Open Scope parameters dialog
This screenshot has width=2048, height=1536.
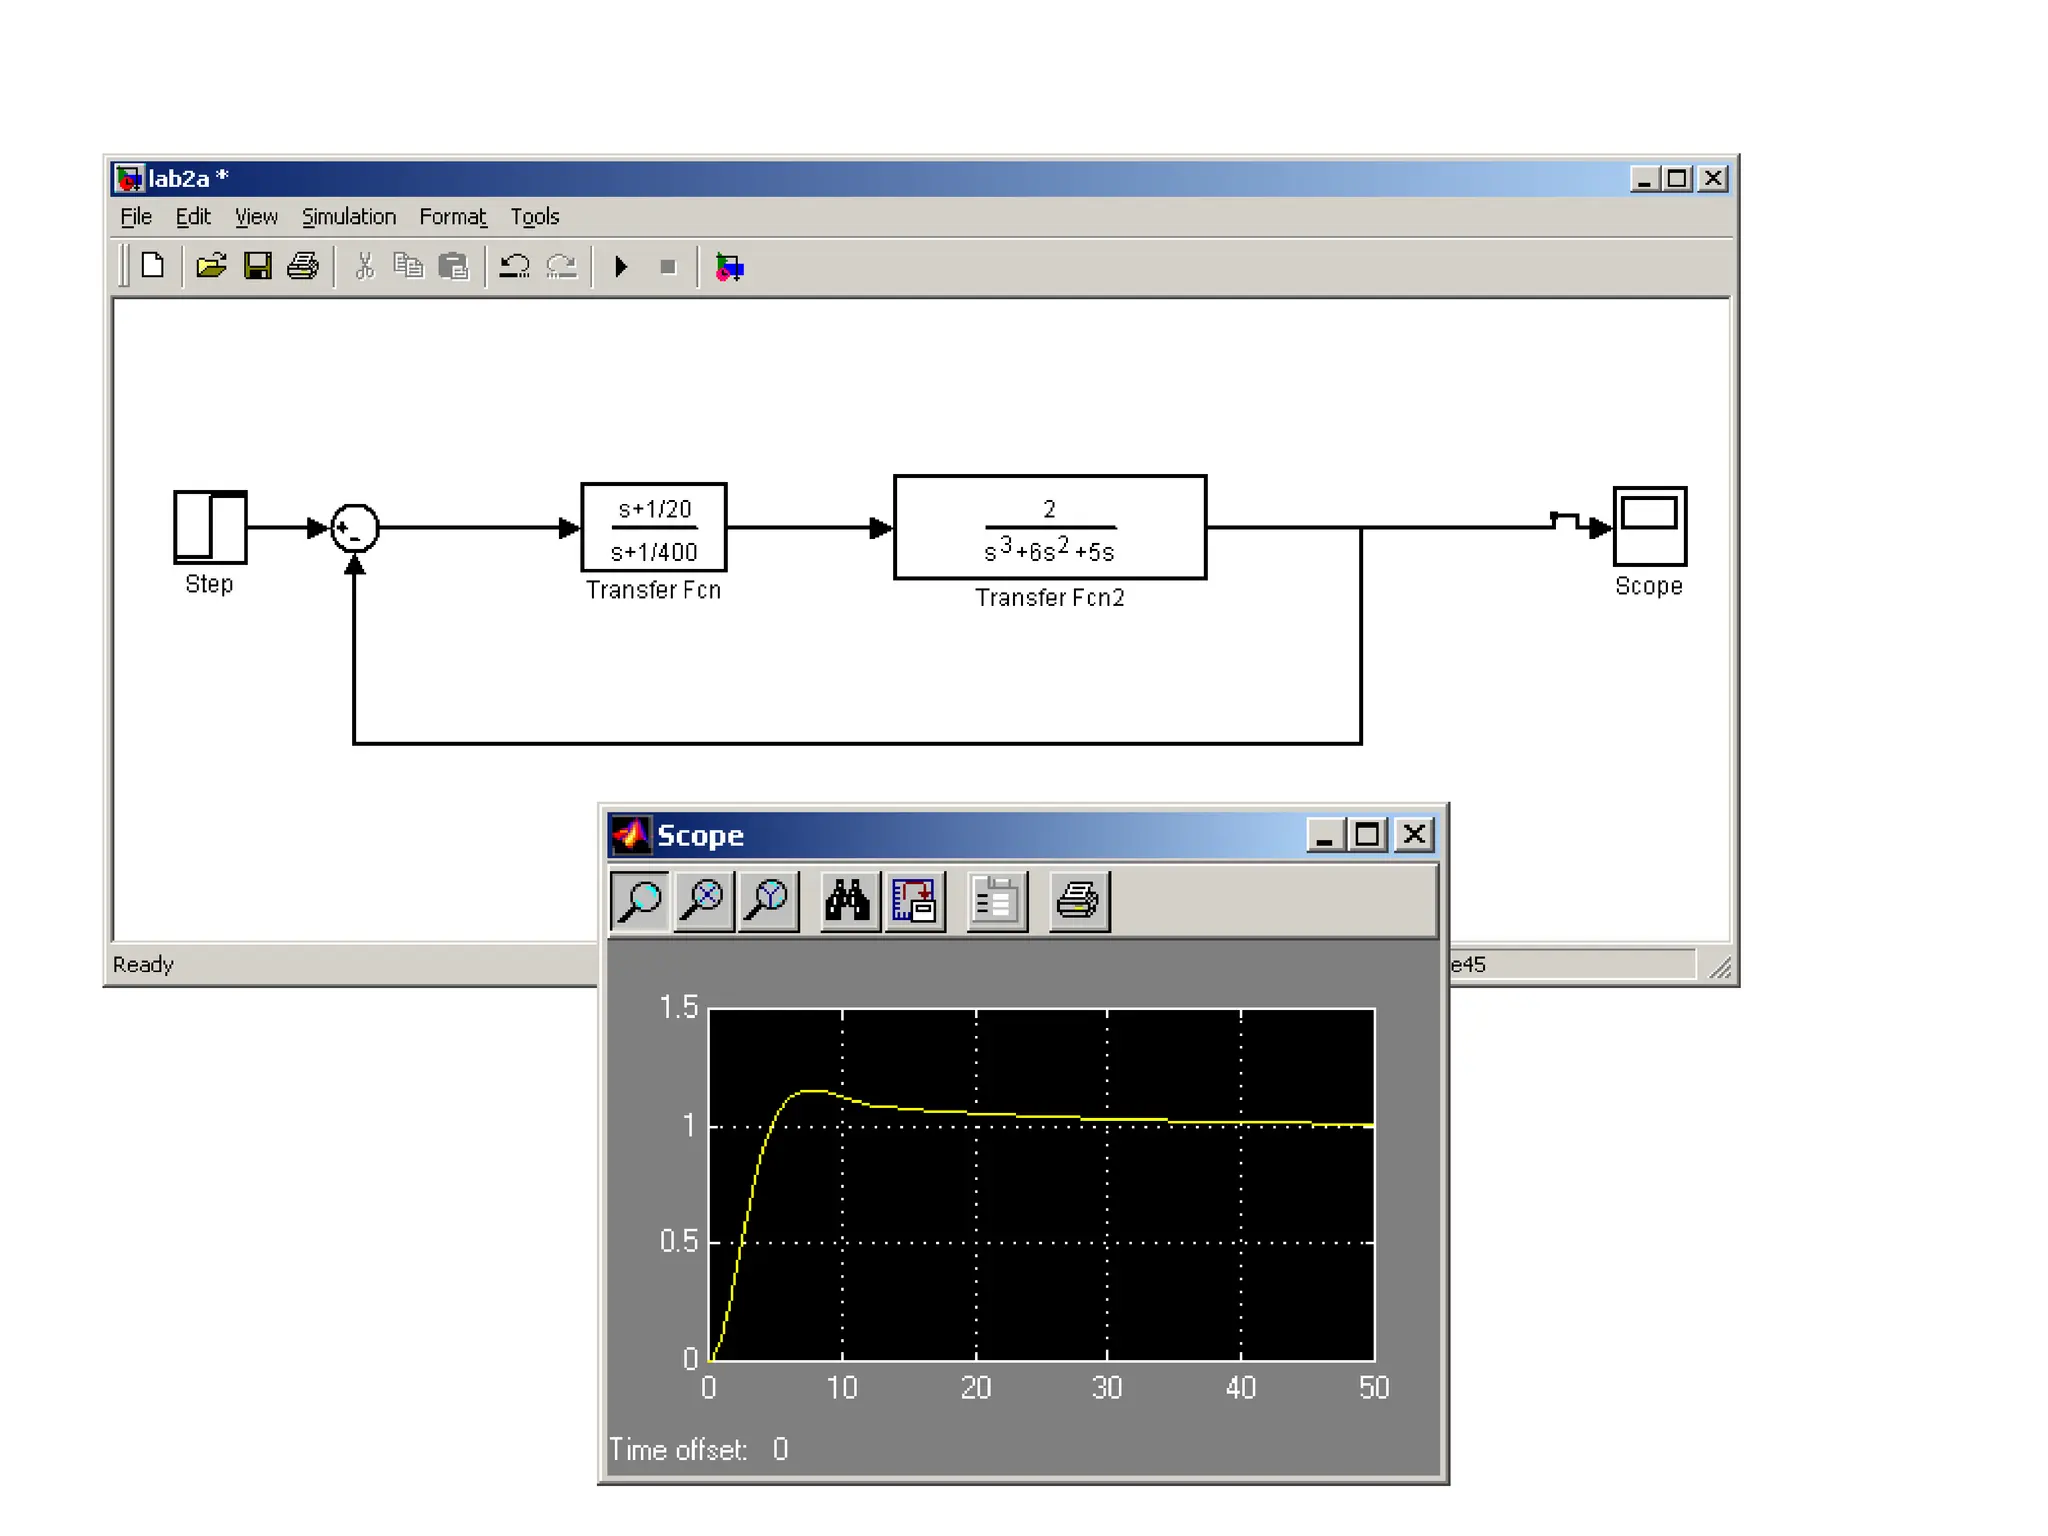996,900
